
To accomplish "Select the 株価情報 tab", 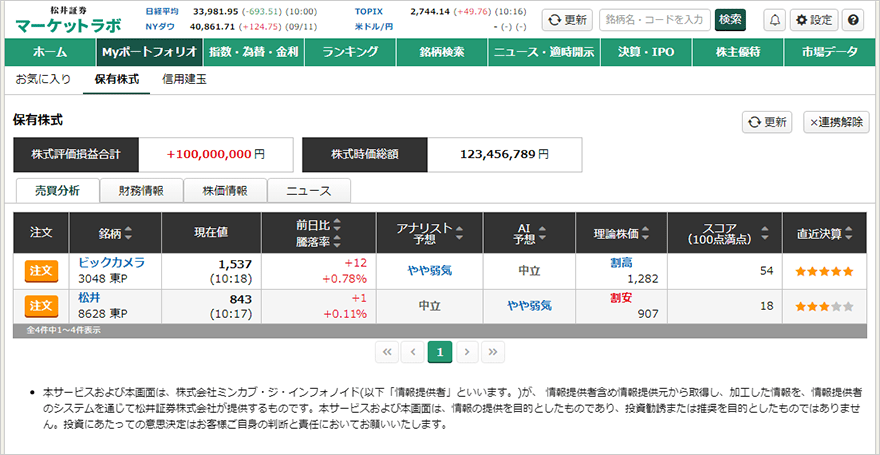I will click(x=225, y=191).
